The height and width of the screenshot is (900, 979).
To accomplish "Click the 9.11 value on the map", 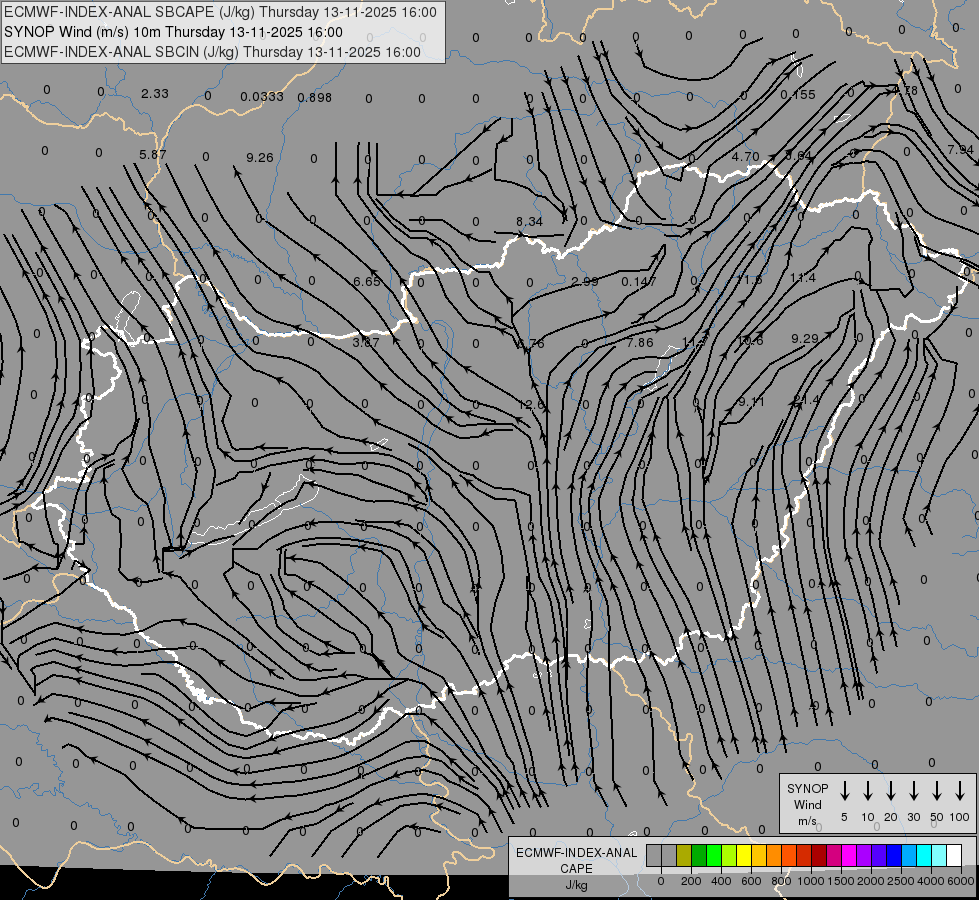I will [x=751, y=402].
